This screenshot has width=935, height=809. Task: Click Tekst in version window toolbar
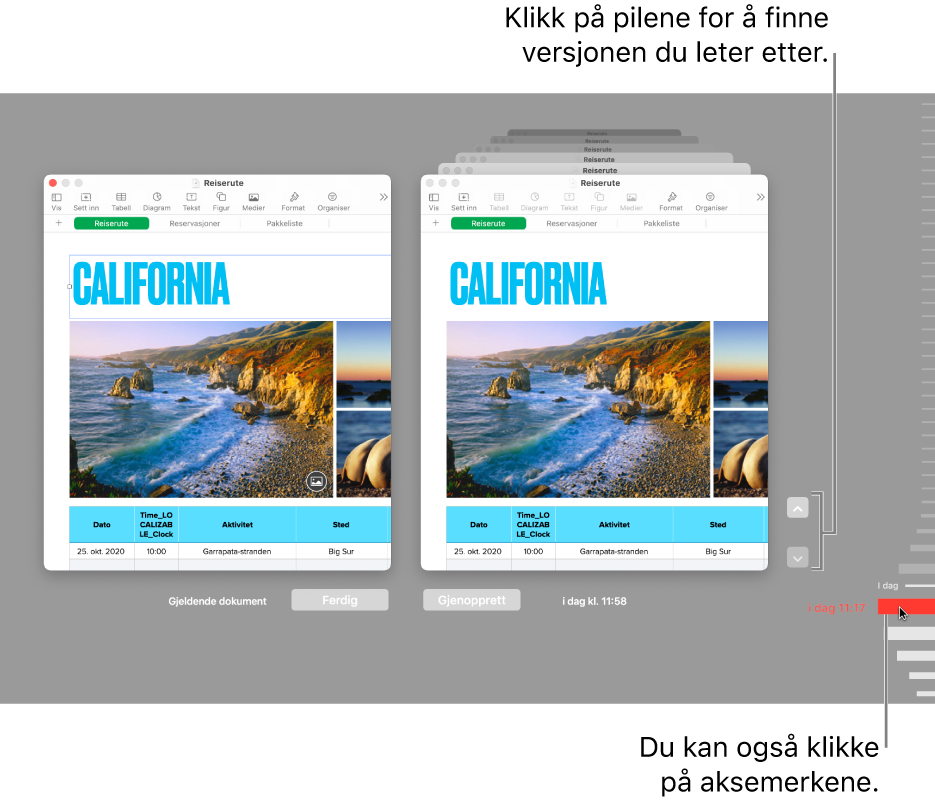[569, 202]
